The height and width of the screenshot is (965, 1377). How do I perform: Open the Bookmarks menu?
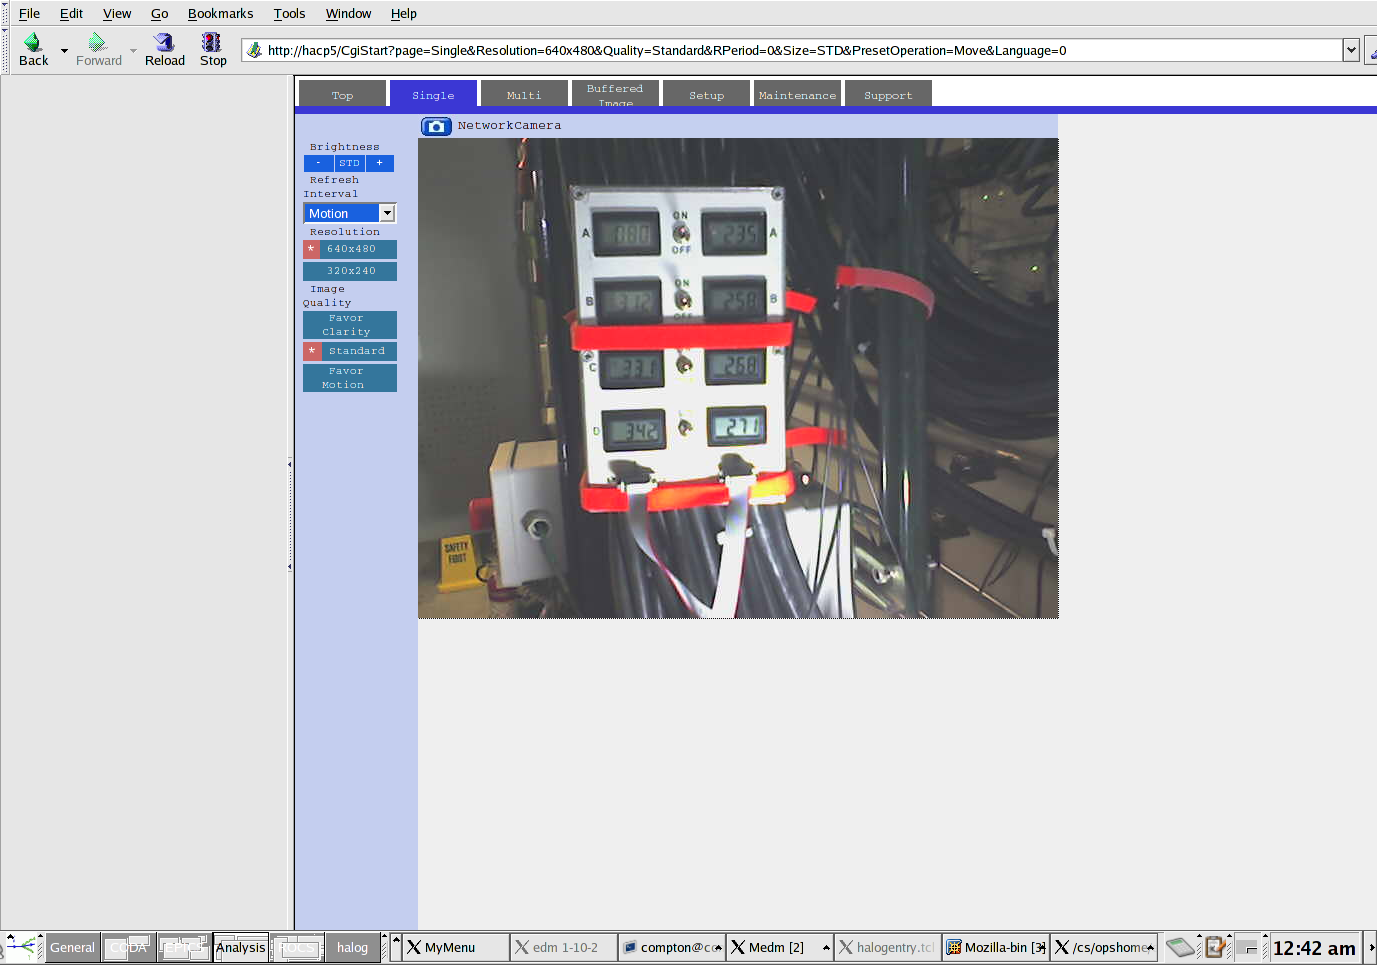click(x=220, y=13)
